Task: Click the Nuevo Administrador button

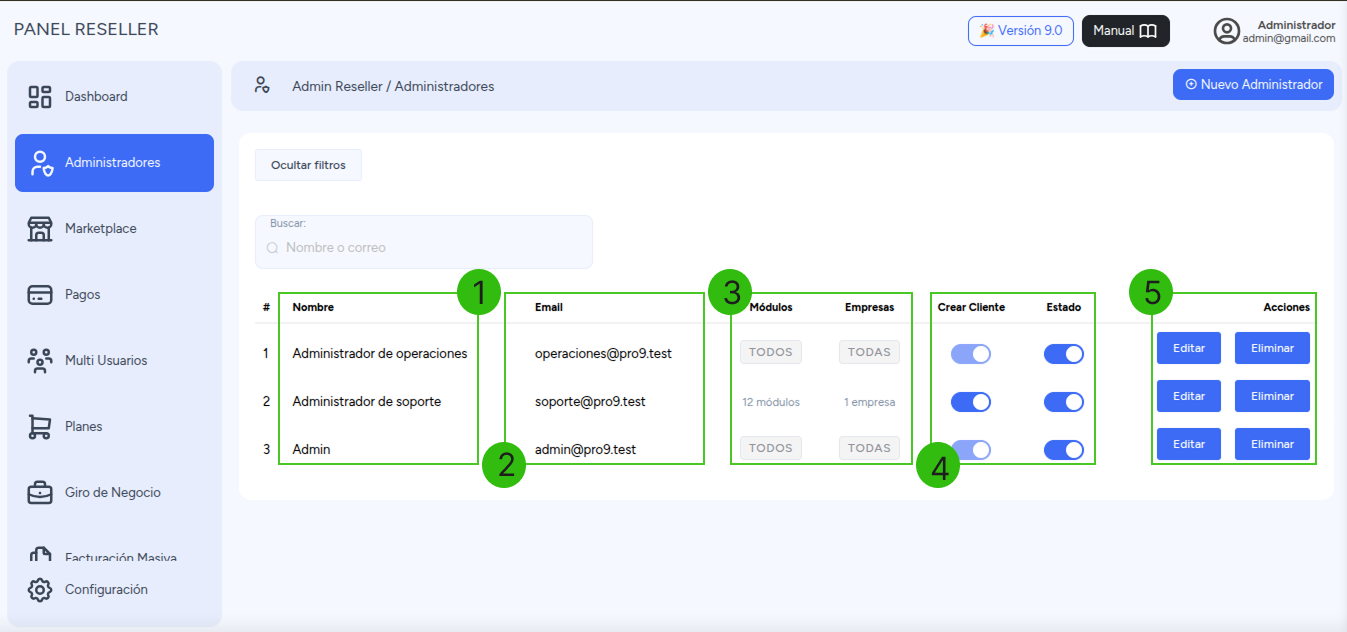Action: 1253,85
